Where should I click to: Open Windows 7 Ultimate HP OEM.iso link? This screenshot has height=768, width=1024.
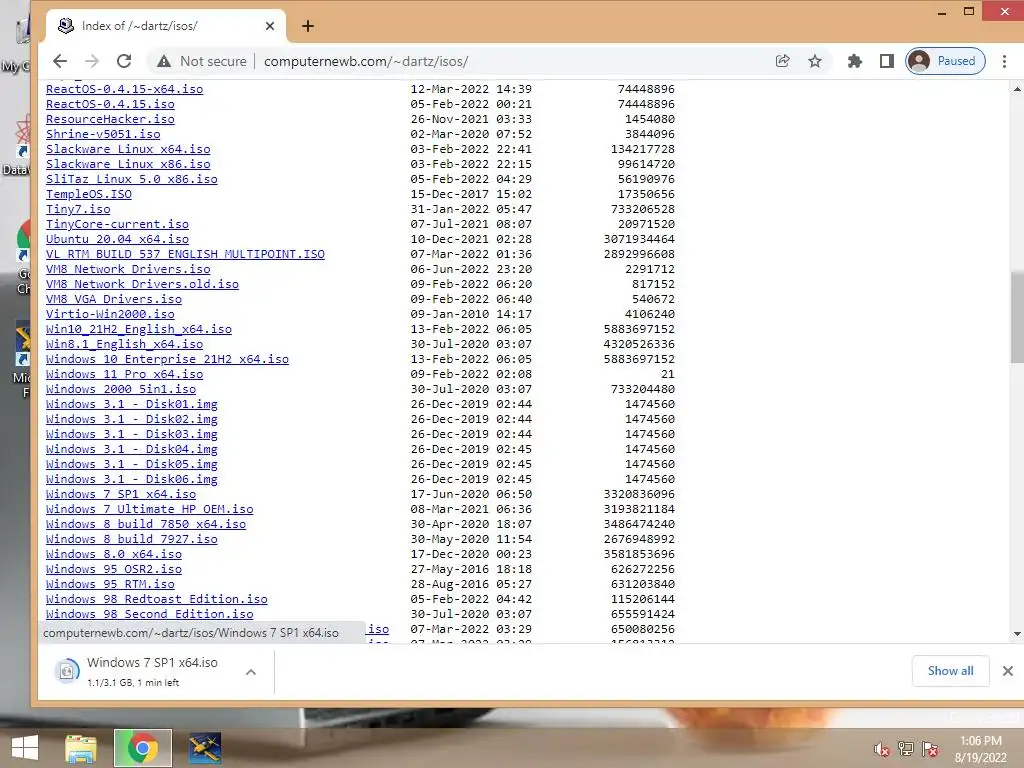pos(150,509)
